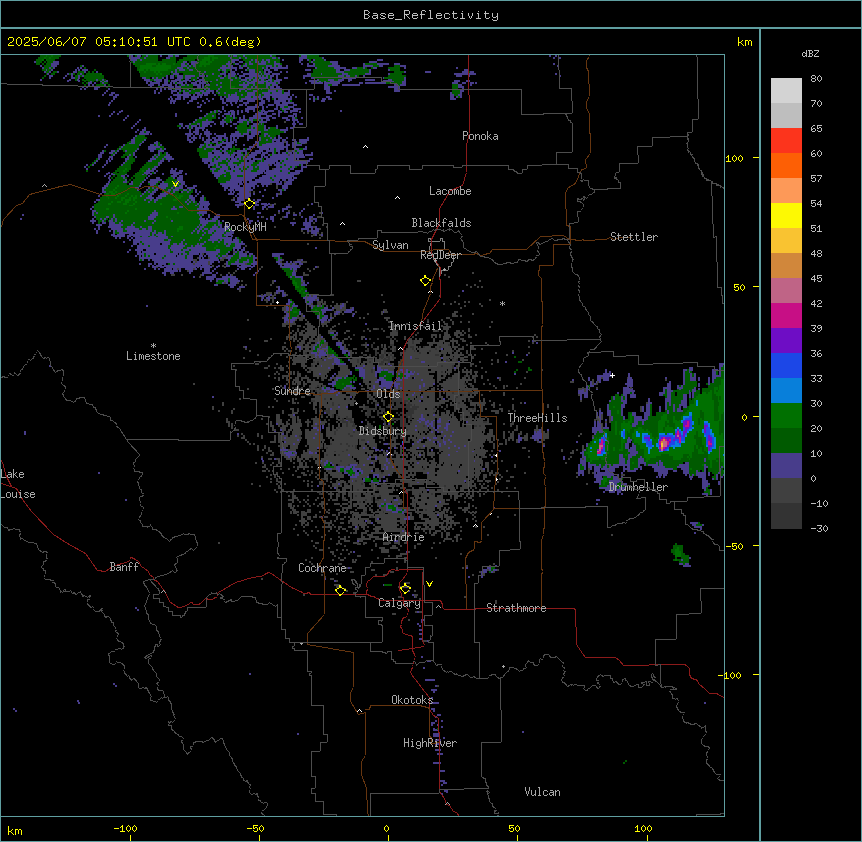This screenshot has height=842, width=862.
Task: Click the yellow diamond marker south of RedDeer
Action: coord(425,281)
